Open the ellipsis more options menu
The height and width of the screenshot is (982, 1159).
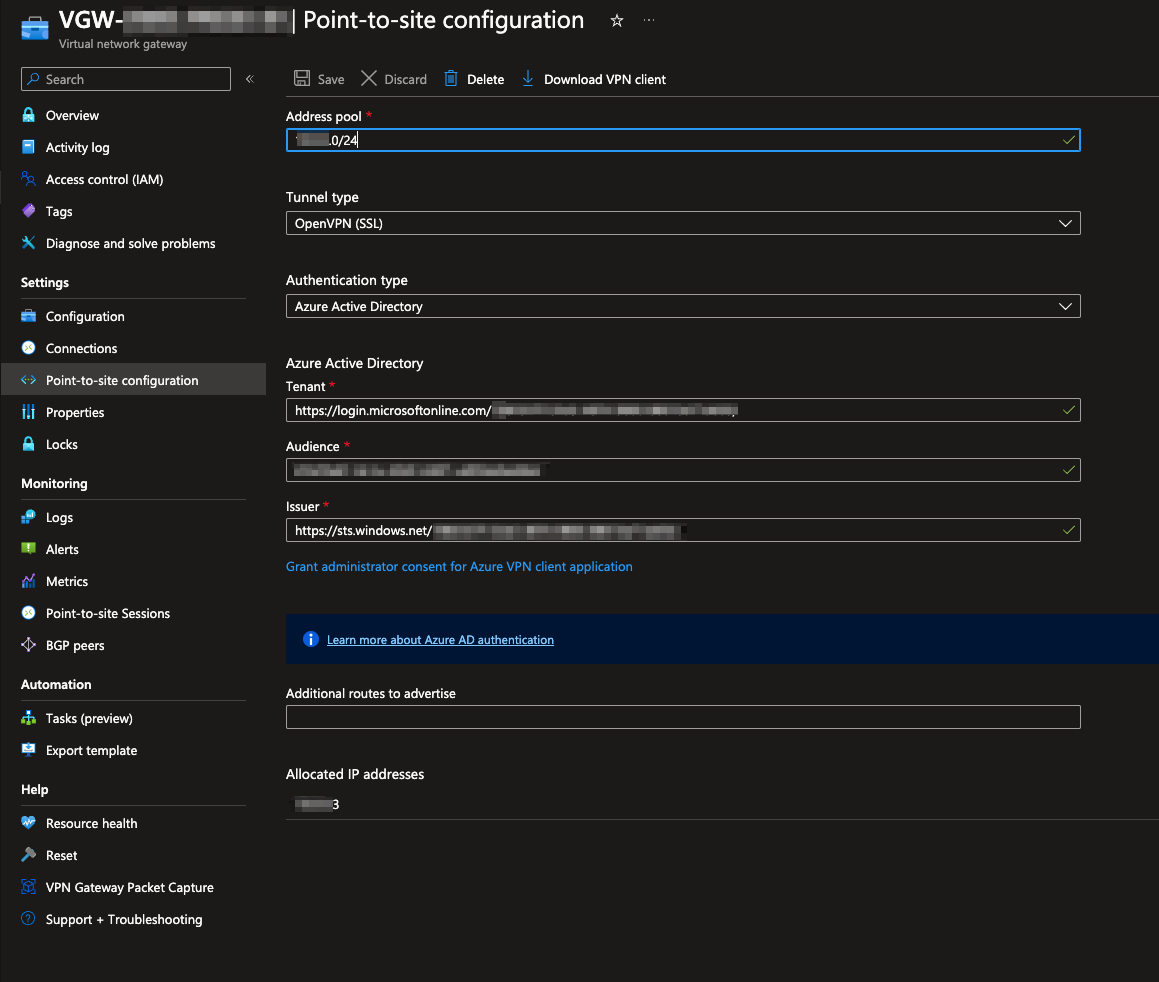[648, 20]
